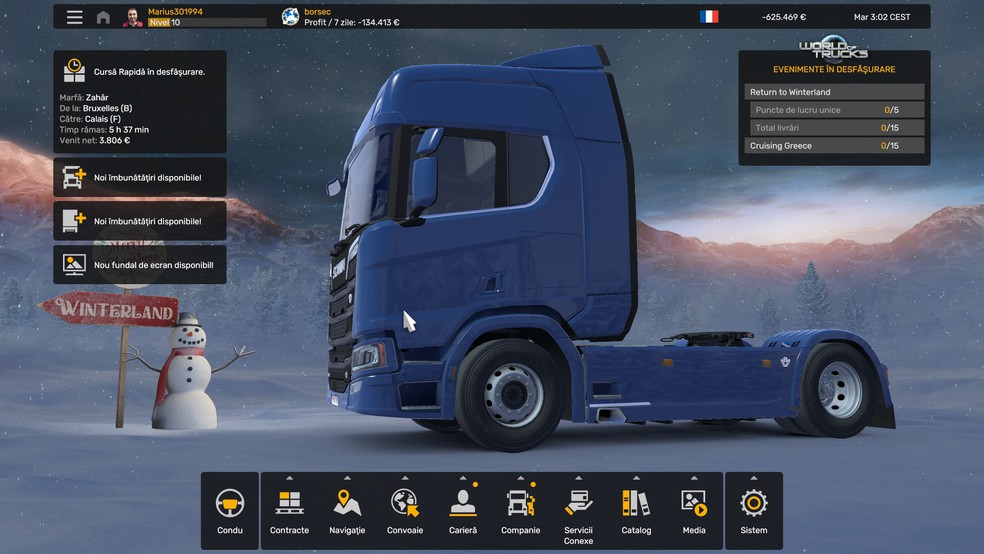This screenshot has width=984, height=554.
Task: Open the Companie management icon
Action: [520, 504]
